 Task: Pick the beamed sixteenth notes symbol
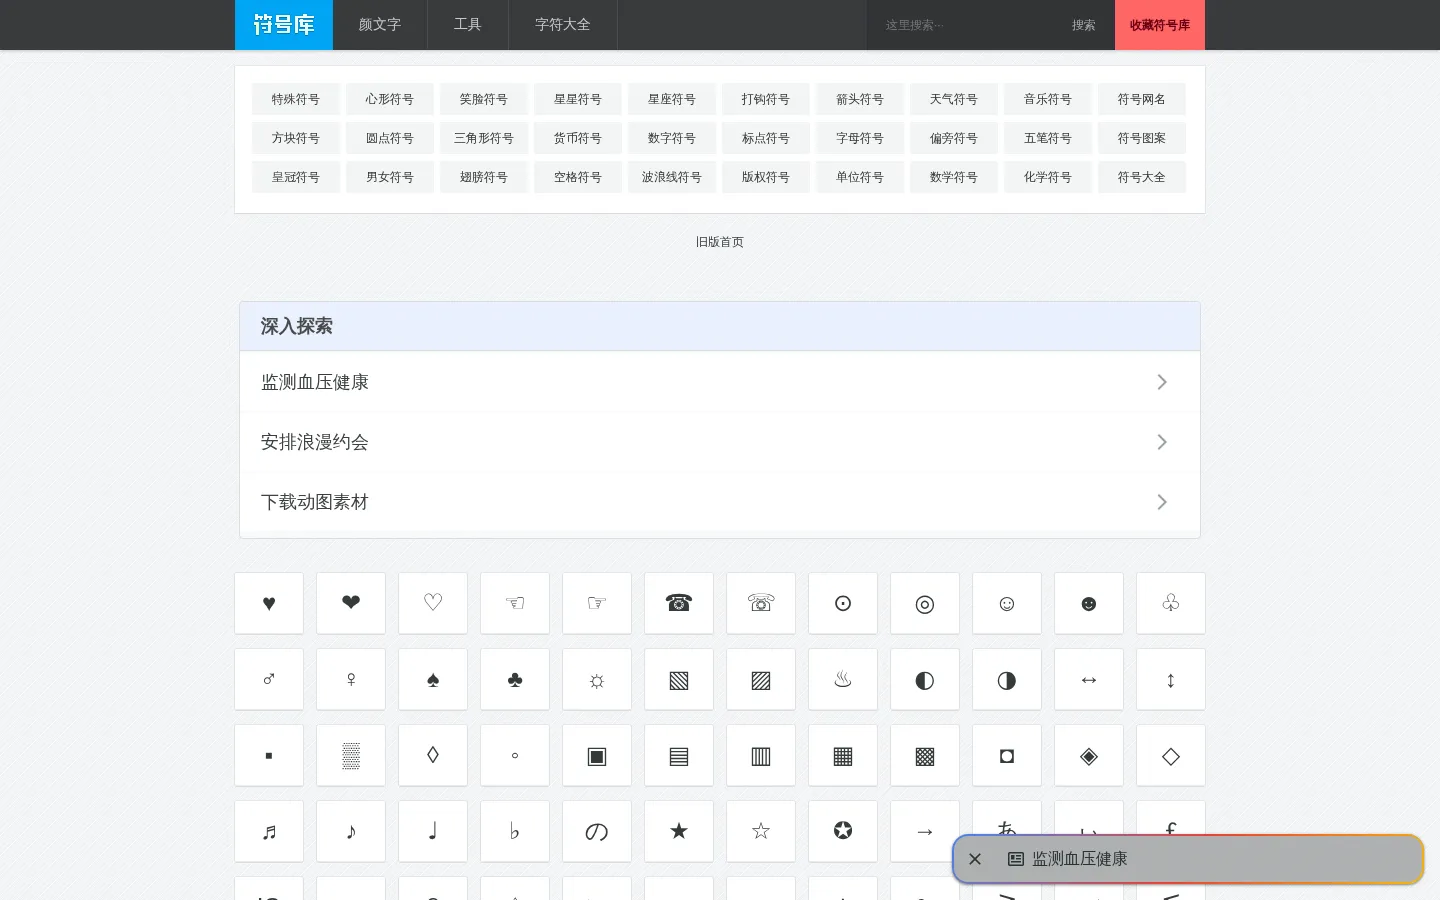pyautogui.click(x=269, y=831)
